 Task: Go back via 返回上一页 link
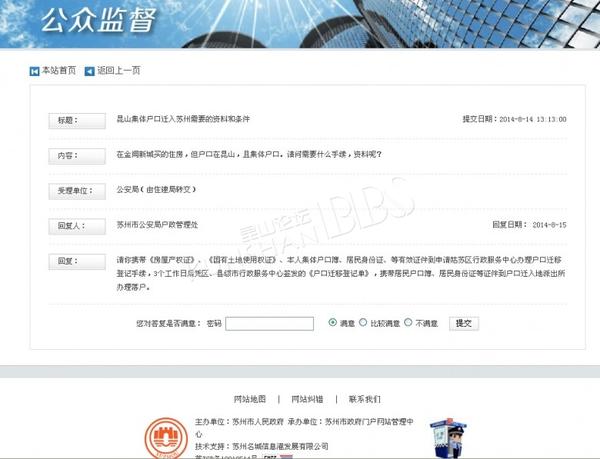click(118, 71)
